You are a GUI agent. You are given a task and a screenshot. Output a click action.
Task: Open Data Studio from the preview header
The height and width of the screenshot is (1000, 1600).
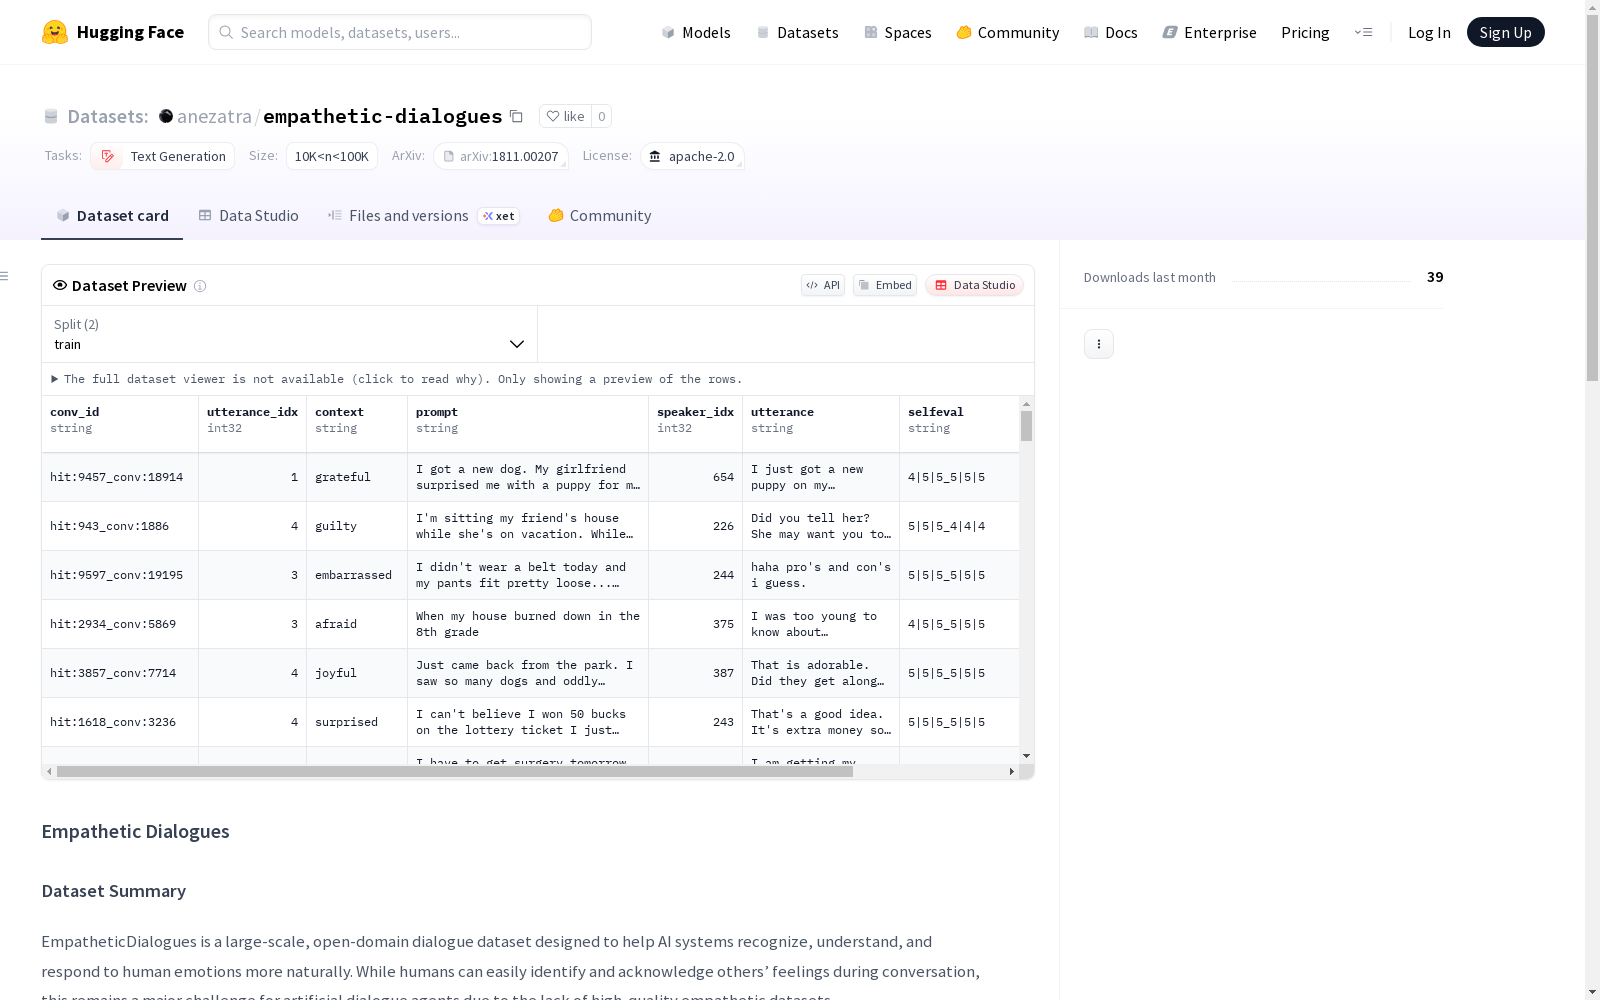point(975,285)
